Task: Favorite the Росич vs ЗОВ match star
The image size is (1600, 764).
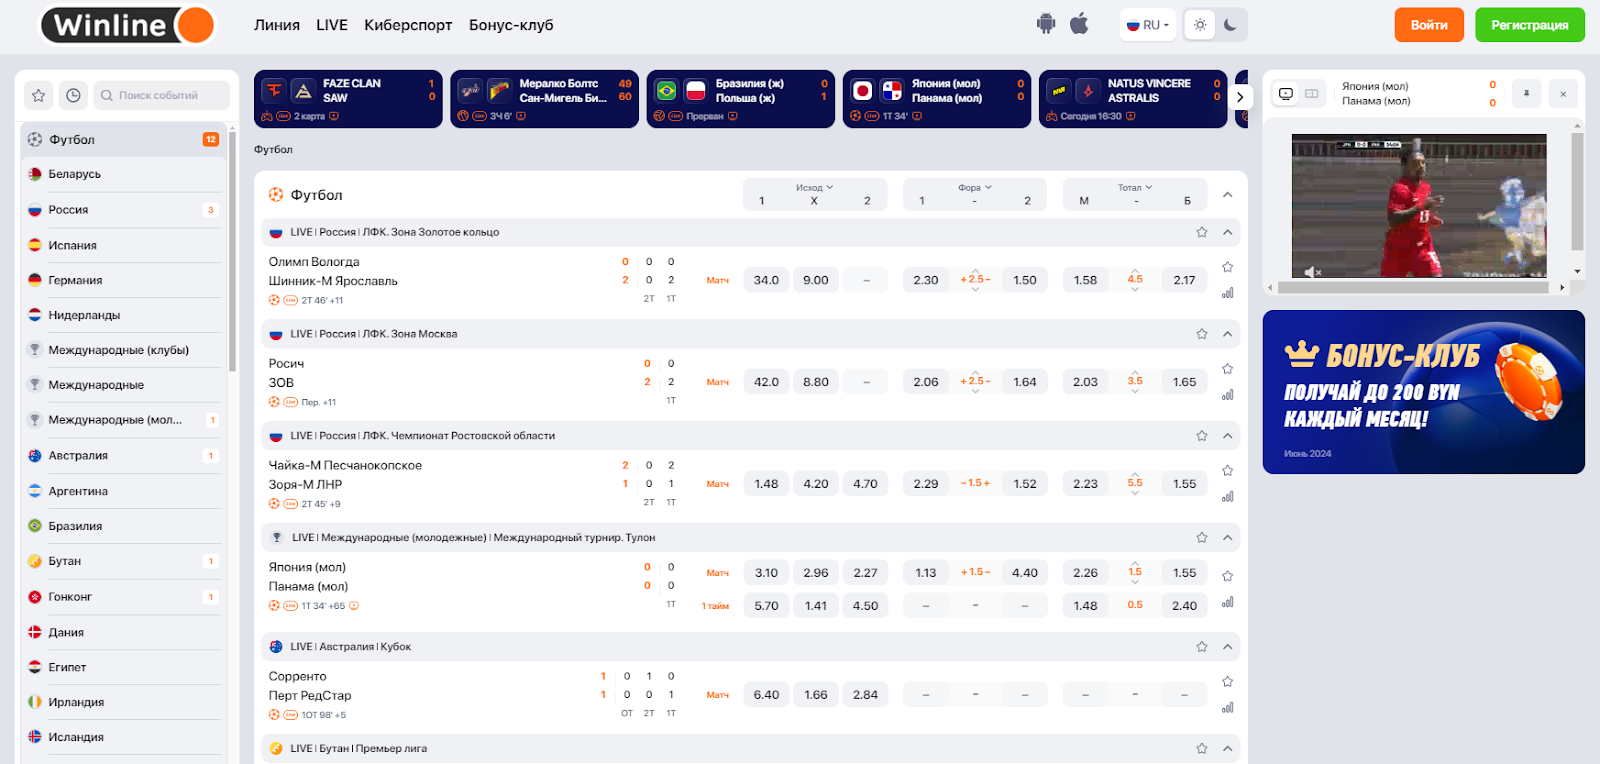Action: [1227, 369]
